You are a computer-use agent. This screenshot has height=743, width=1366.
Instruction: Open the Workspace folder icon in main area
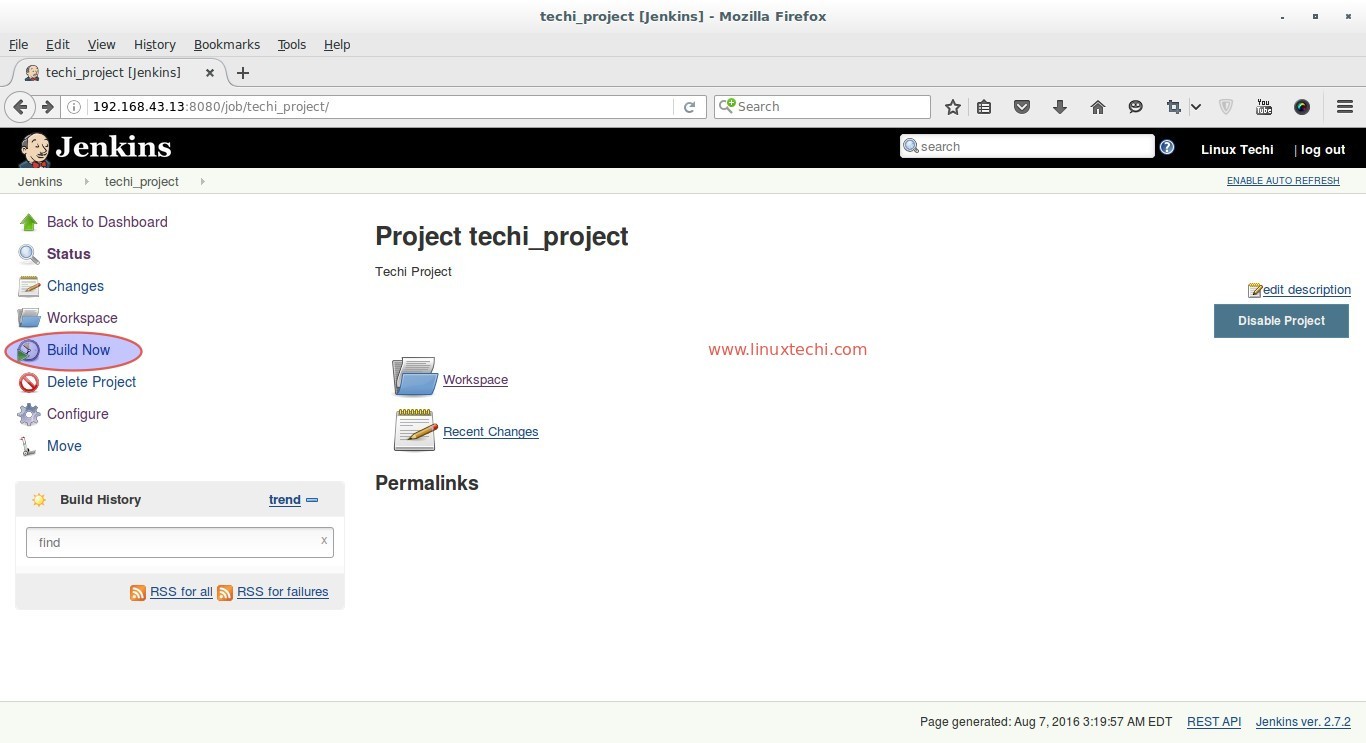(x=414, y=377)
